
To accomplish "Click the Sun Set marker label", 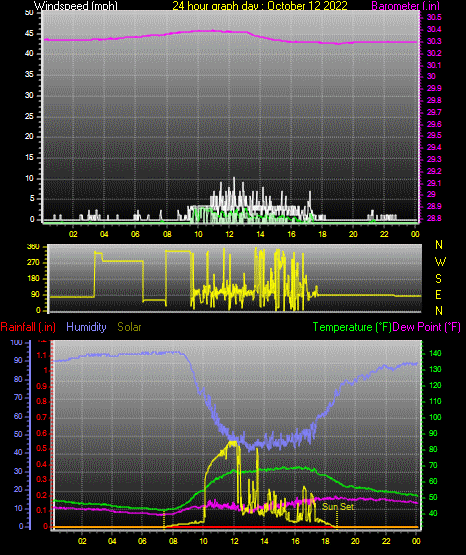I will [x=338, y=507].
